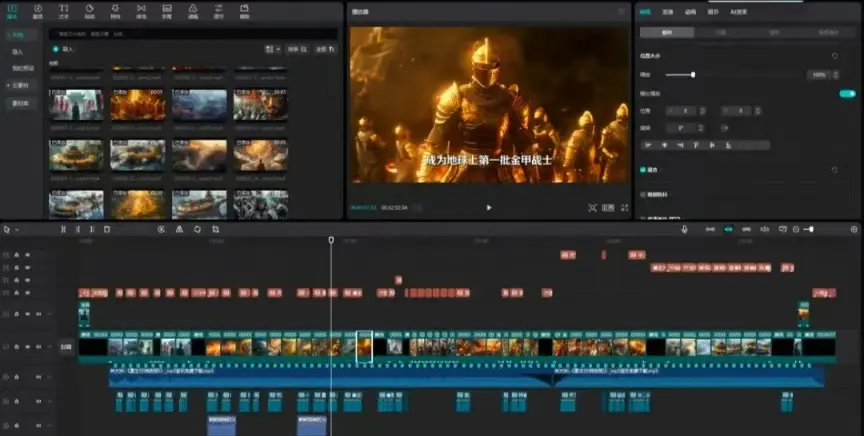Select the Basic sub-tab in properties

point(667,33)
